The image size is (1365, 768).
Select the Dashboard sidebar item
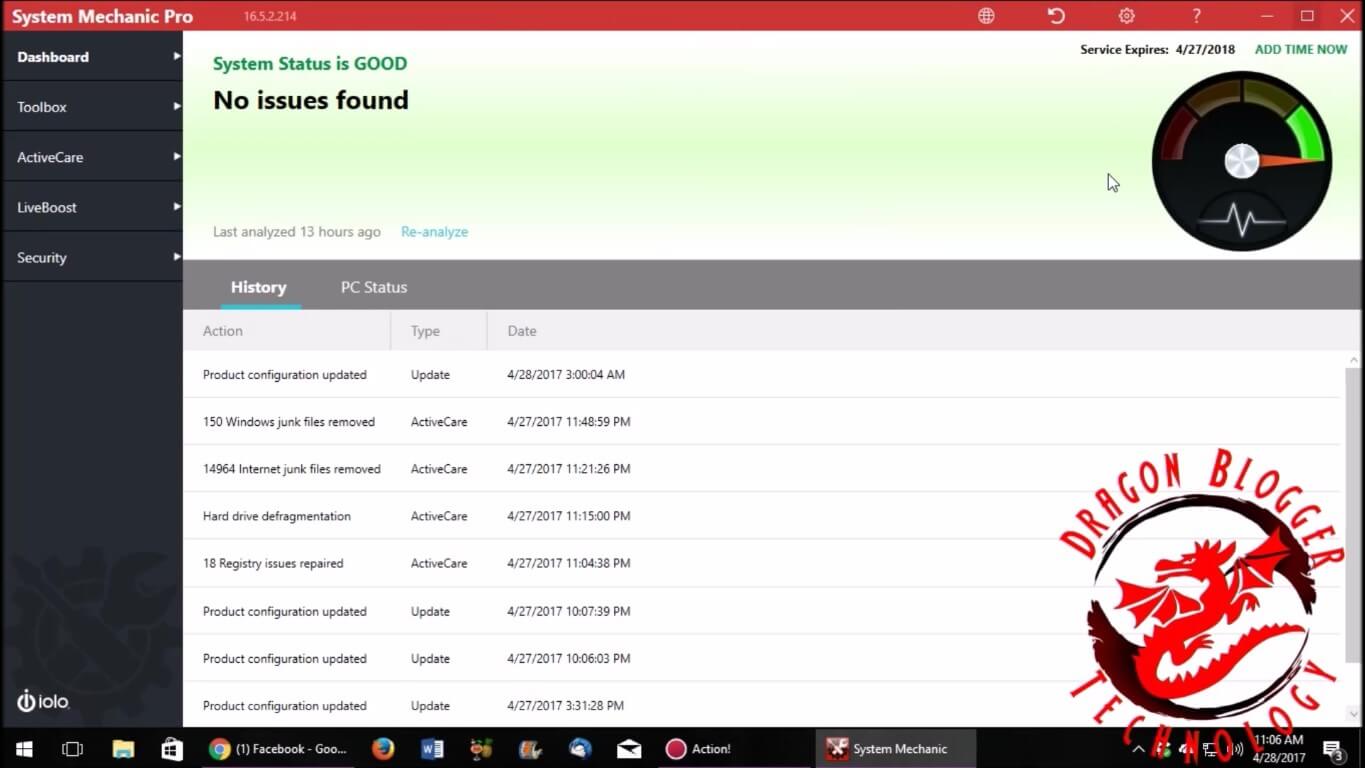[92, 57]
